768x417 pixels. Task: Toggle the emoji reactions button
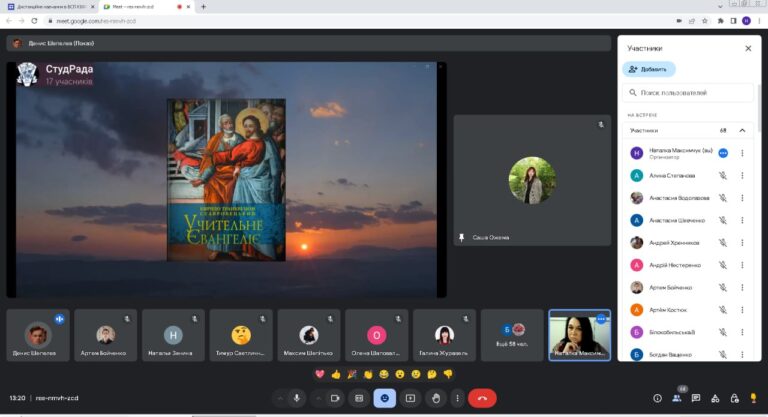(384, 398)
